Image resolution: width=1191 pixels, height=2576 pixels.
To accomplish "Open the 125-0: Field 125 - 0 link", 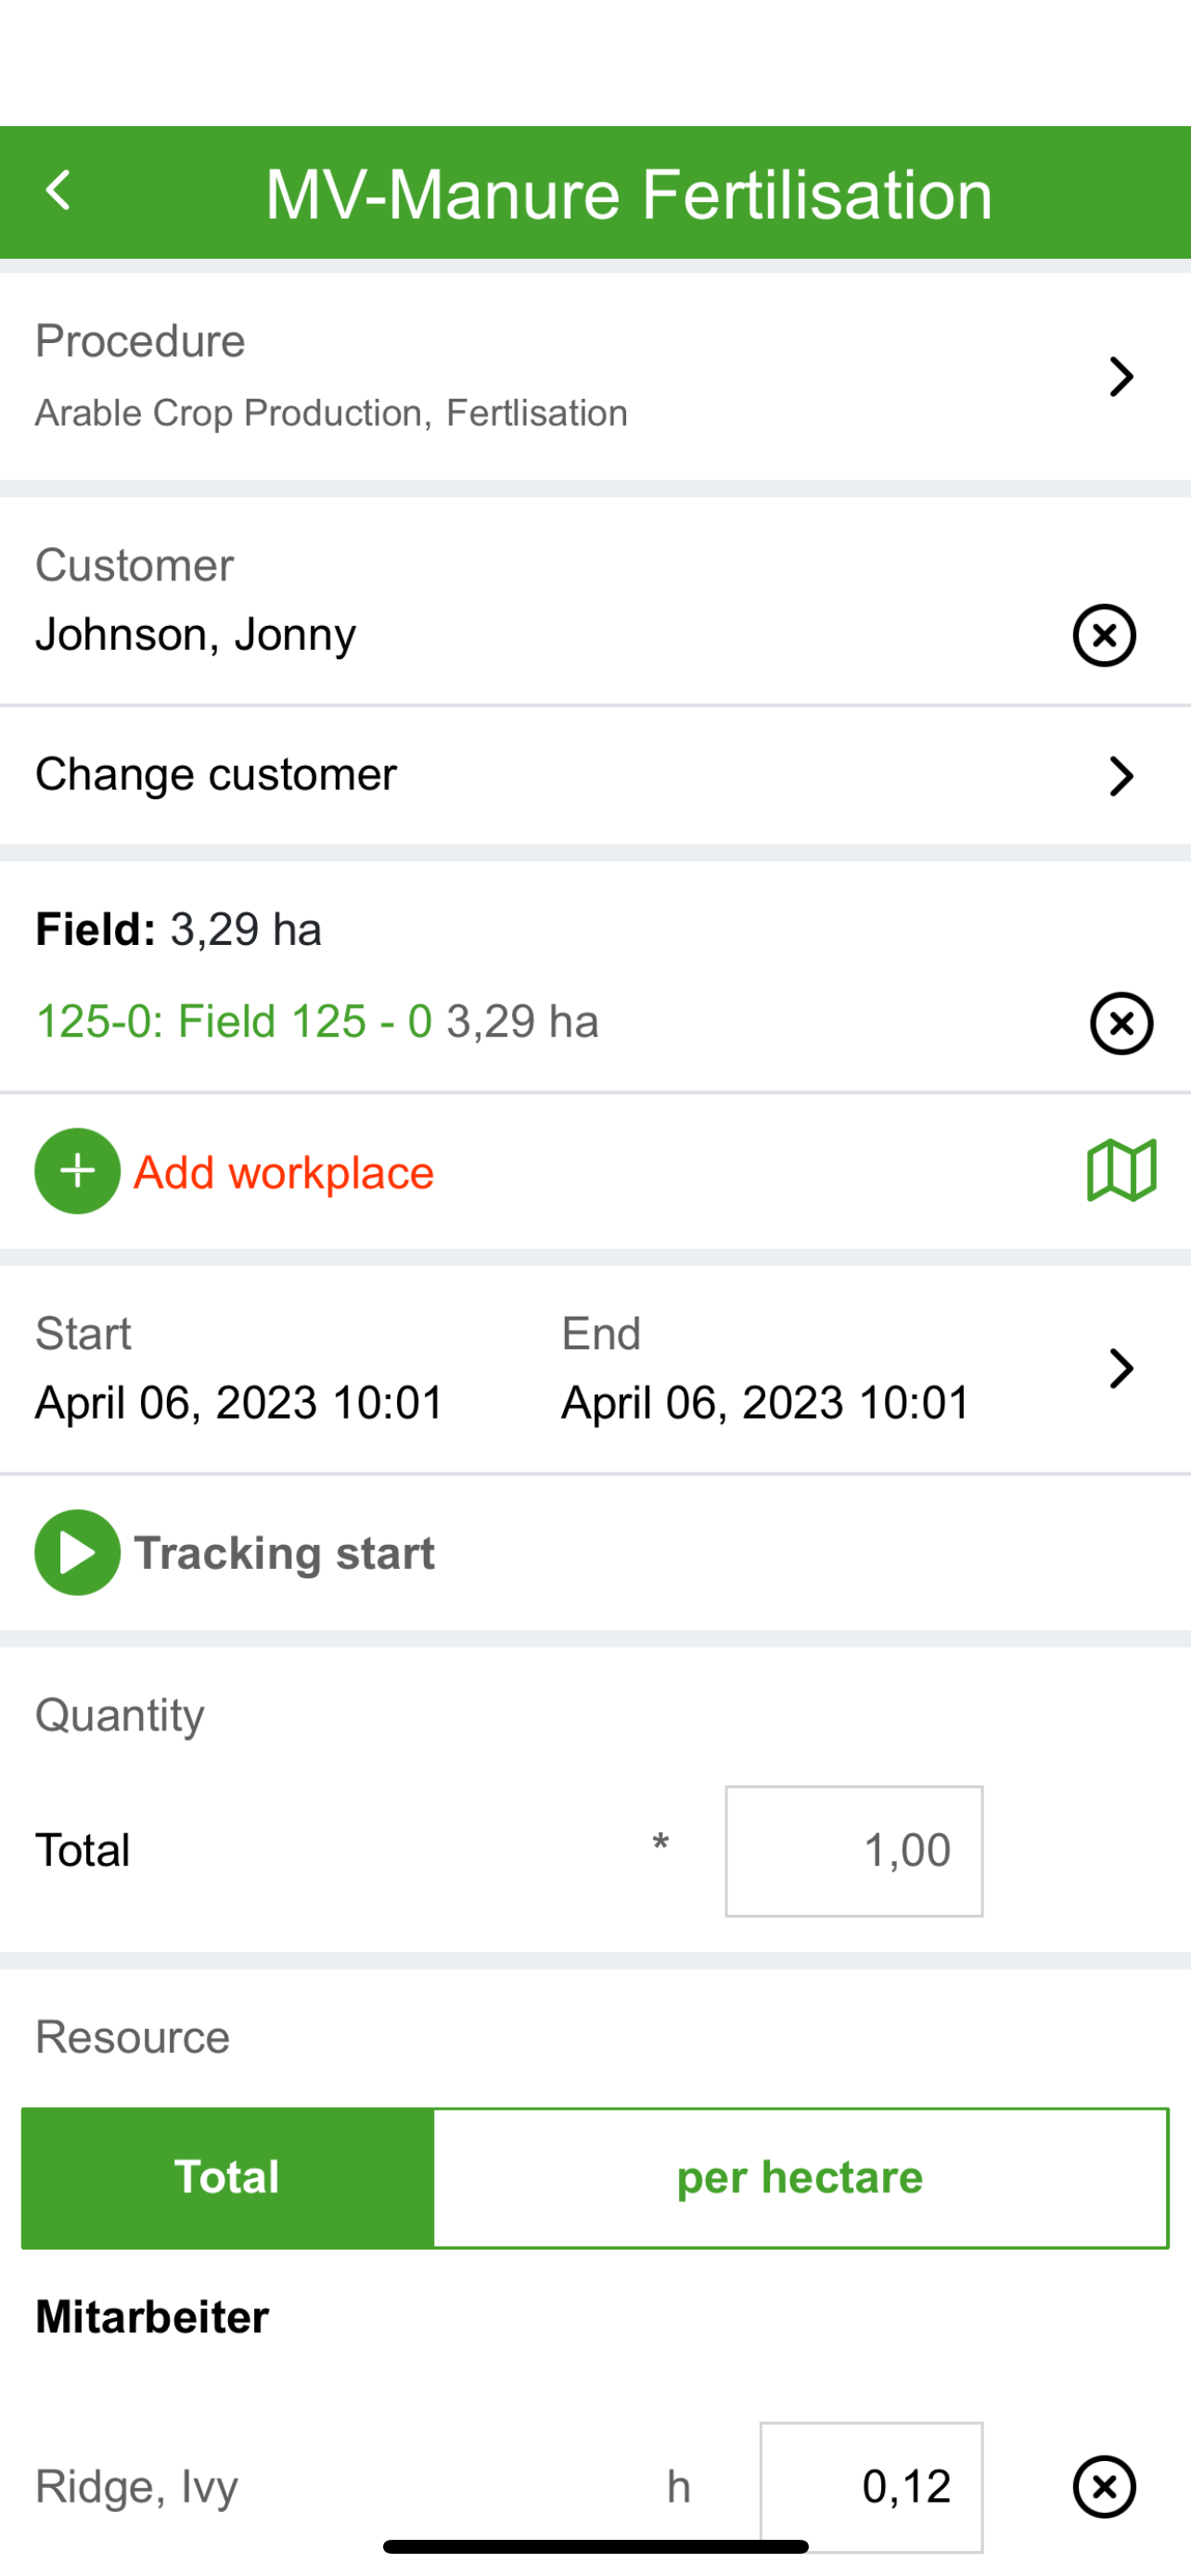I will 234,1021.
